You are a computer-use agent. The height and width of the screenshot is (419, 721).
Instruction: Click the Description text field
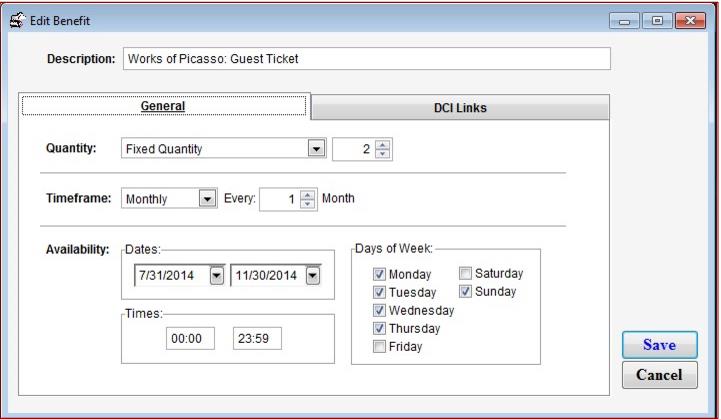coord(365,59)
